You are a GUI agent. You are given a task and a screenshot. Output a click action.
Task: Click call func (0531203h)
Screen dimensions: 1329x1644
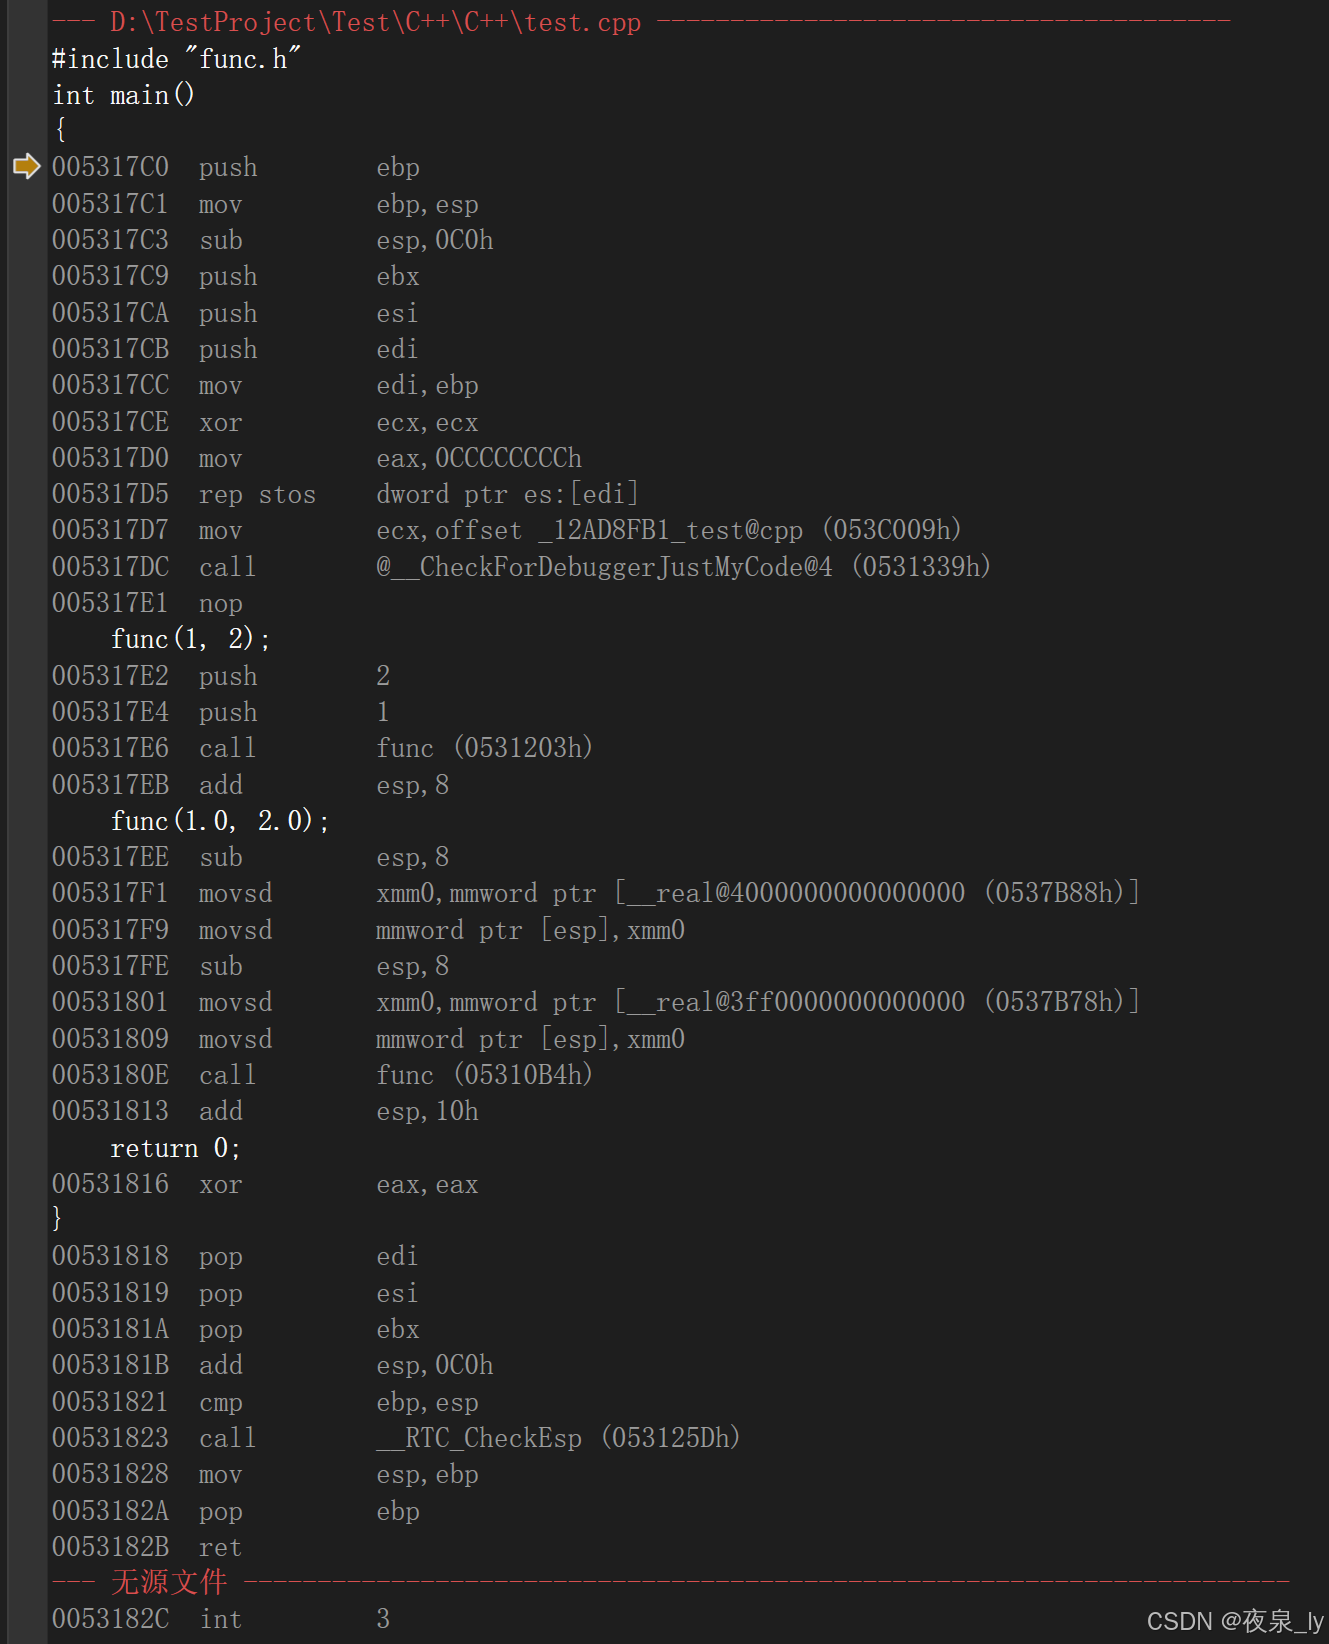coord(322,748)
